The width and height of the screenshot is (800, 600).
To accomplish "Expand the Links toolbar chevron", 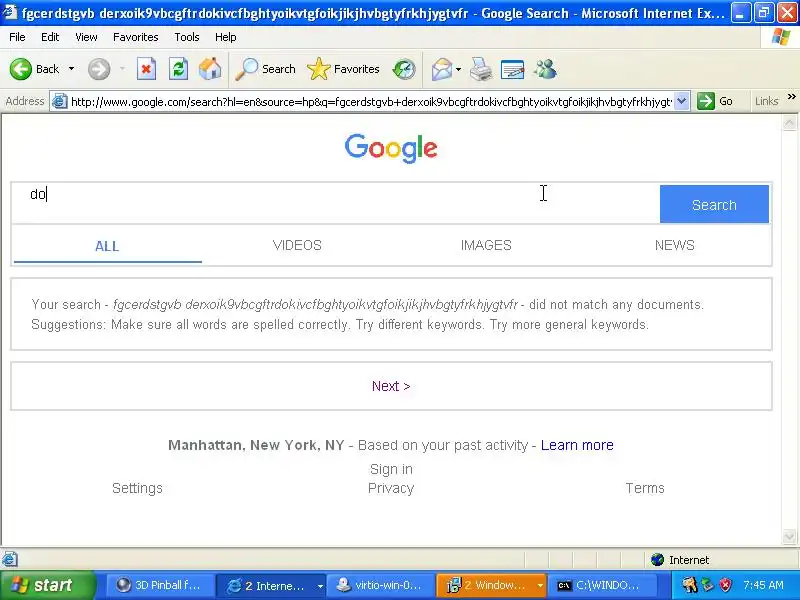I will (x=791, y=97).
